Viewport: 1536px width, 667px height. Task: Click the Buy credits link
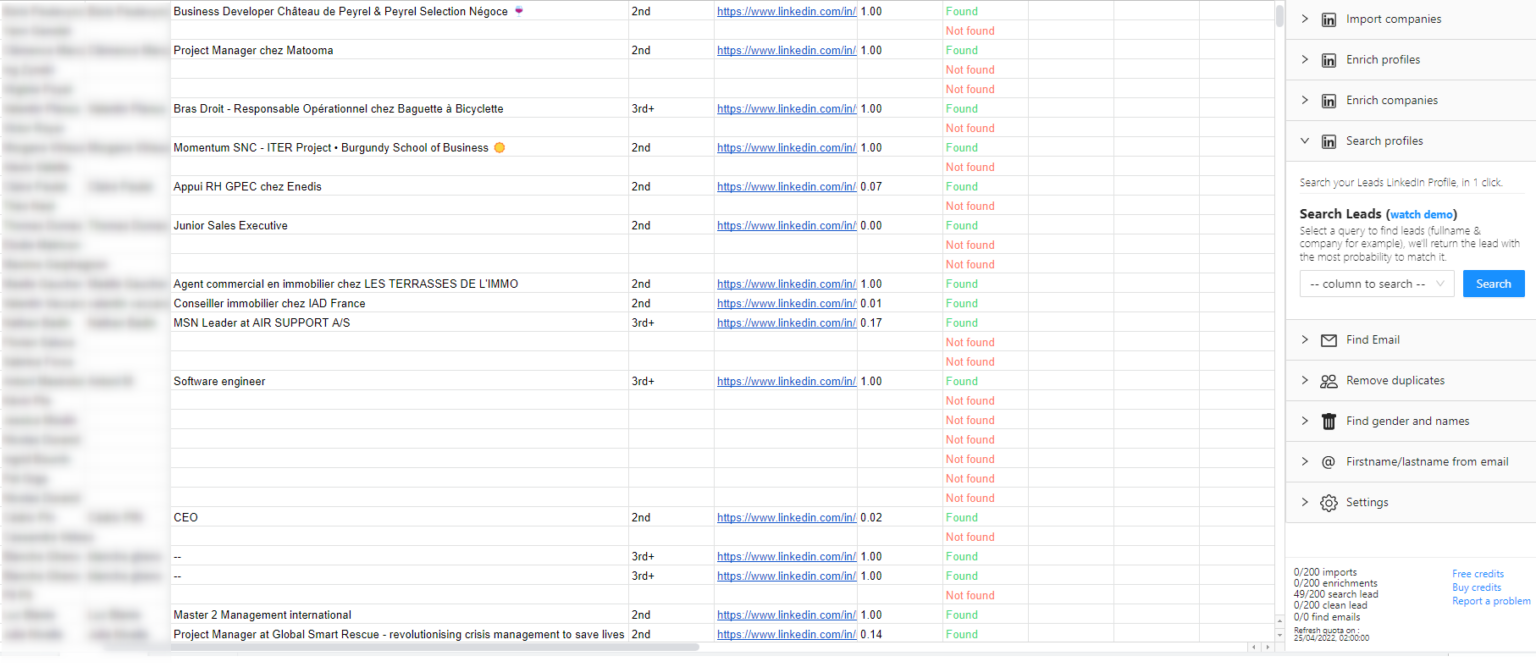click(1476, 588)
